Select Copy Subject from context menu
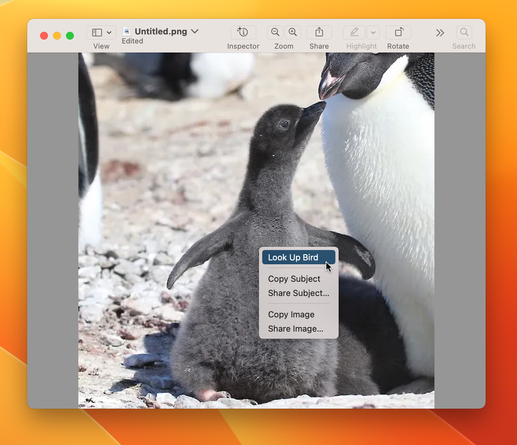Image resolution: width=517 pixels, height=445 pixels. coord(299,279)
